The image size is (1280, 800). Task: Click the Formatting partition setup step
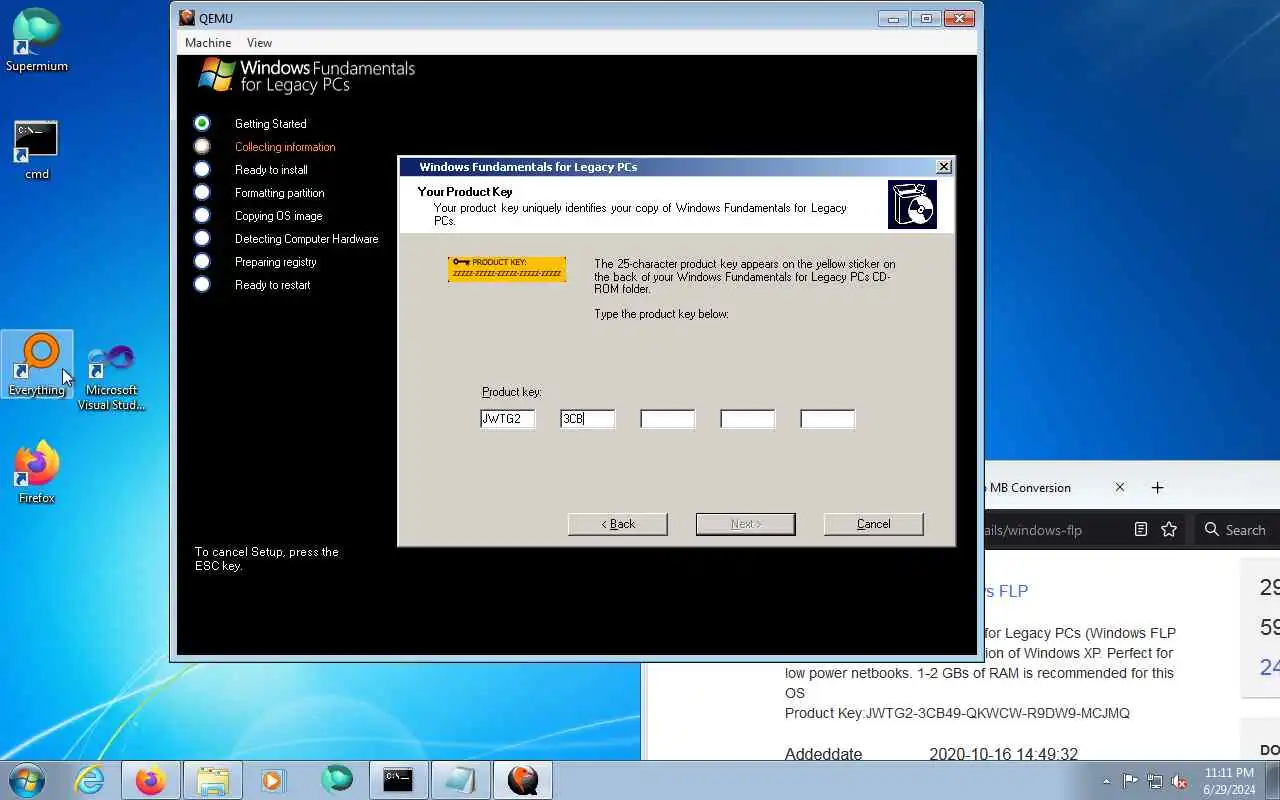point(279,193)
